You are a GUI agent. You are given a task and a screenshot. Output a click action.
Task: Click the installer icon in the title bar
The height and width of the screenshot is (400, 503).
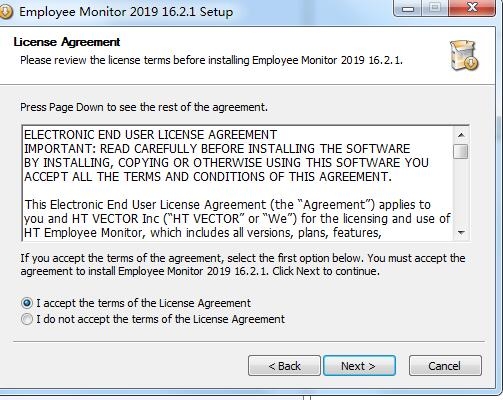(x=5, y=11)
